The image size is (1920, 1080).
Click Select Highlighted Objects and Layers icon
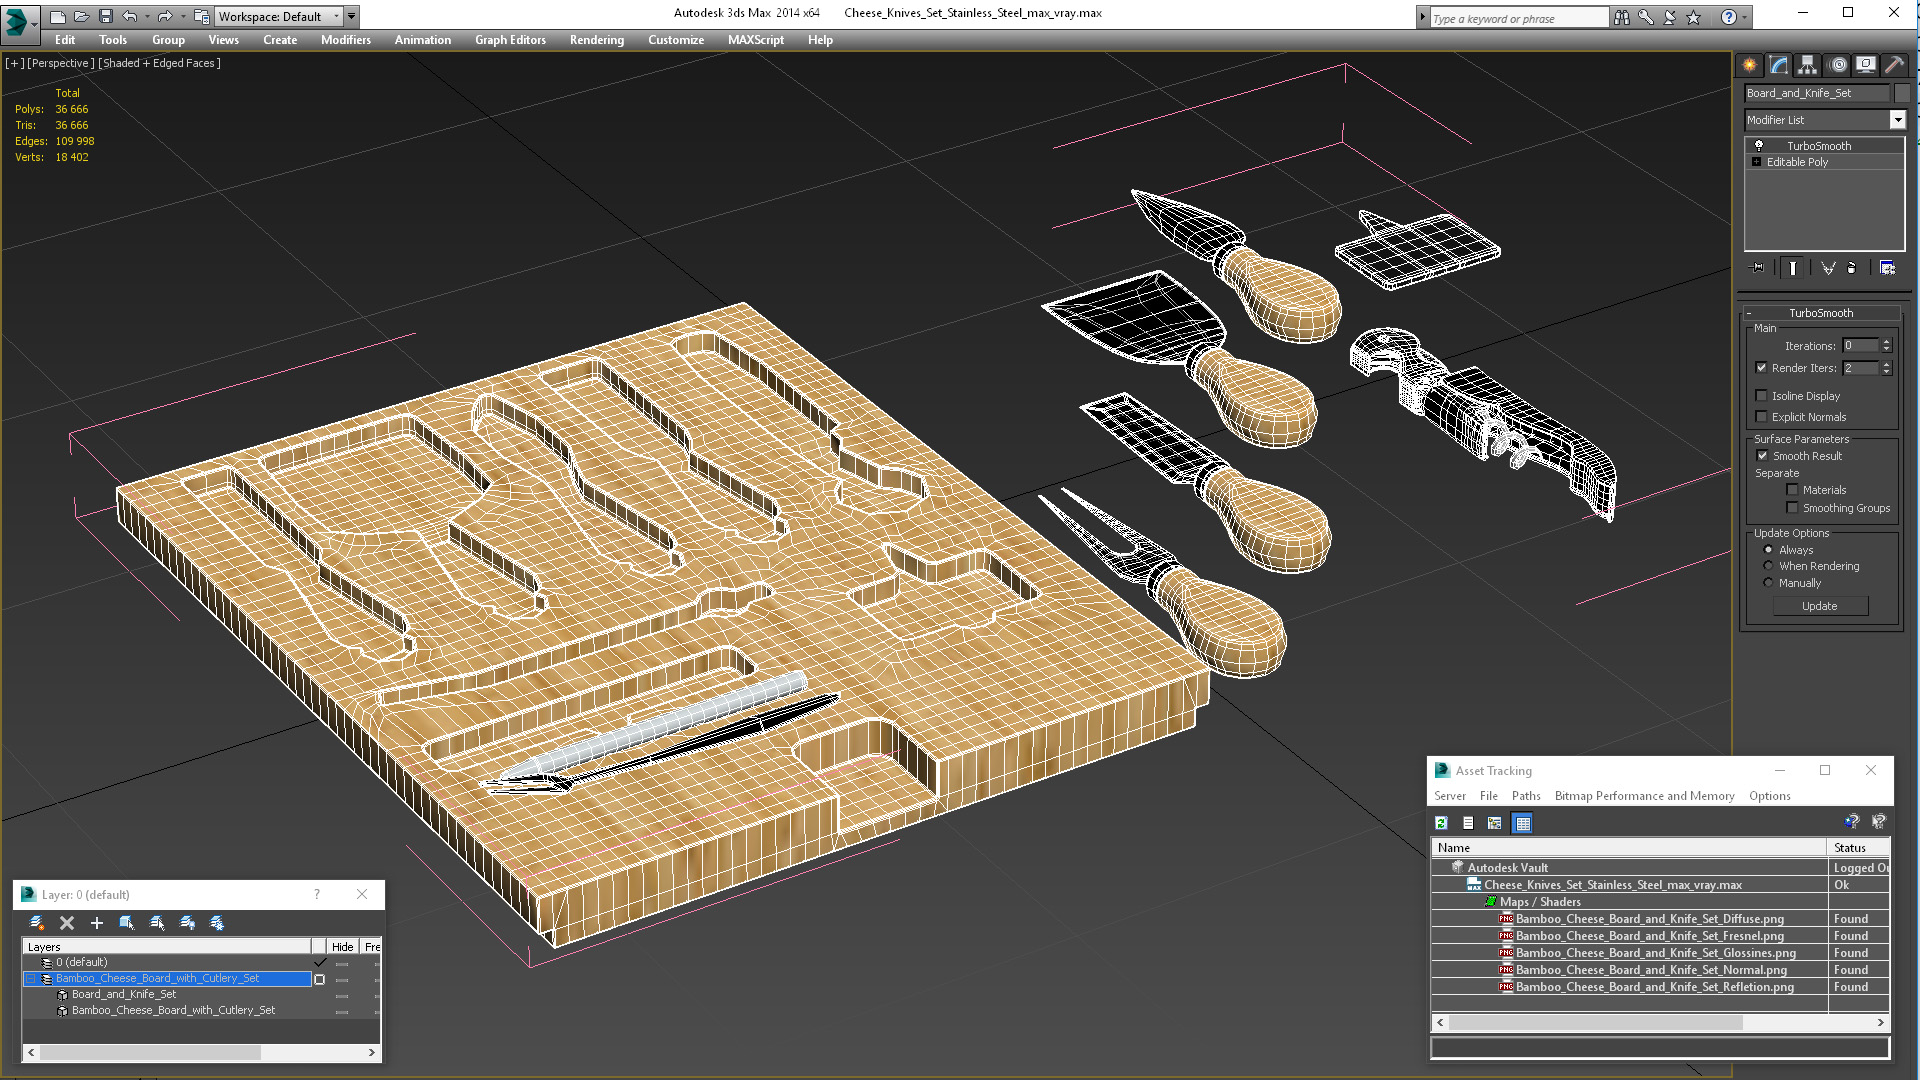127,923
